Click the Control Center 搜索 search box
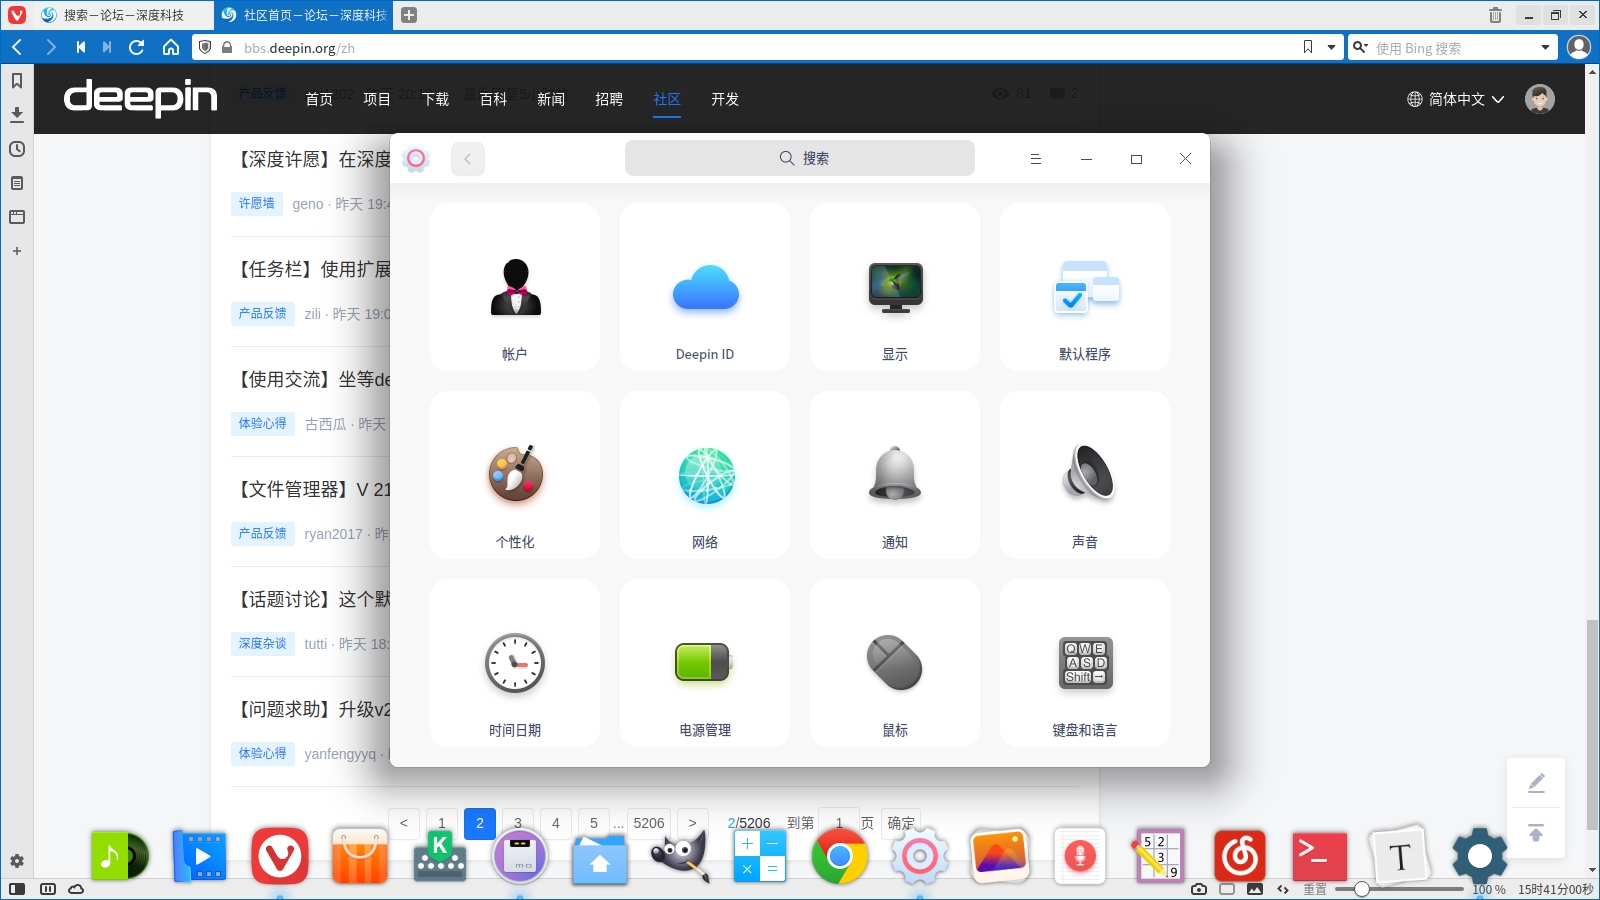 click(800, 158)
